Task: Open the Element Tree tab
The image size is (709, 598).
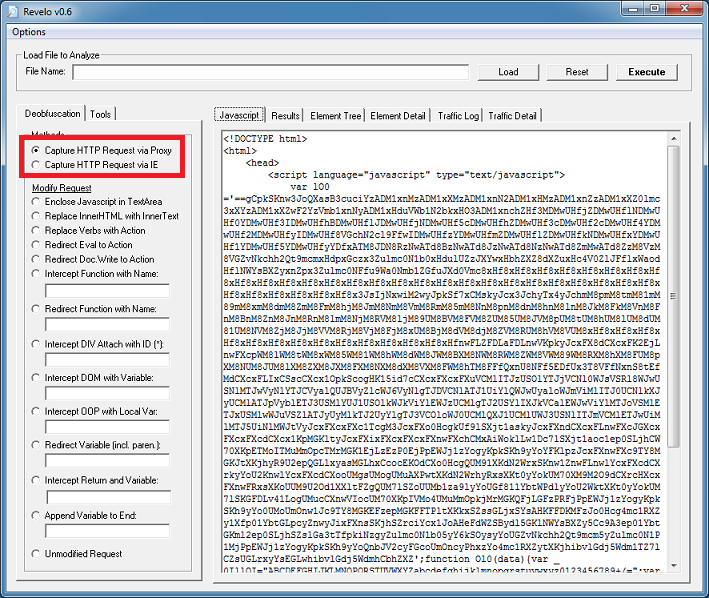Action: [x=336, y=116]
